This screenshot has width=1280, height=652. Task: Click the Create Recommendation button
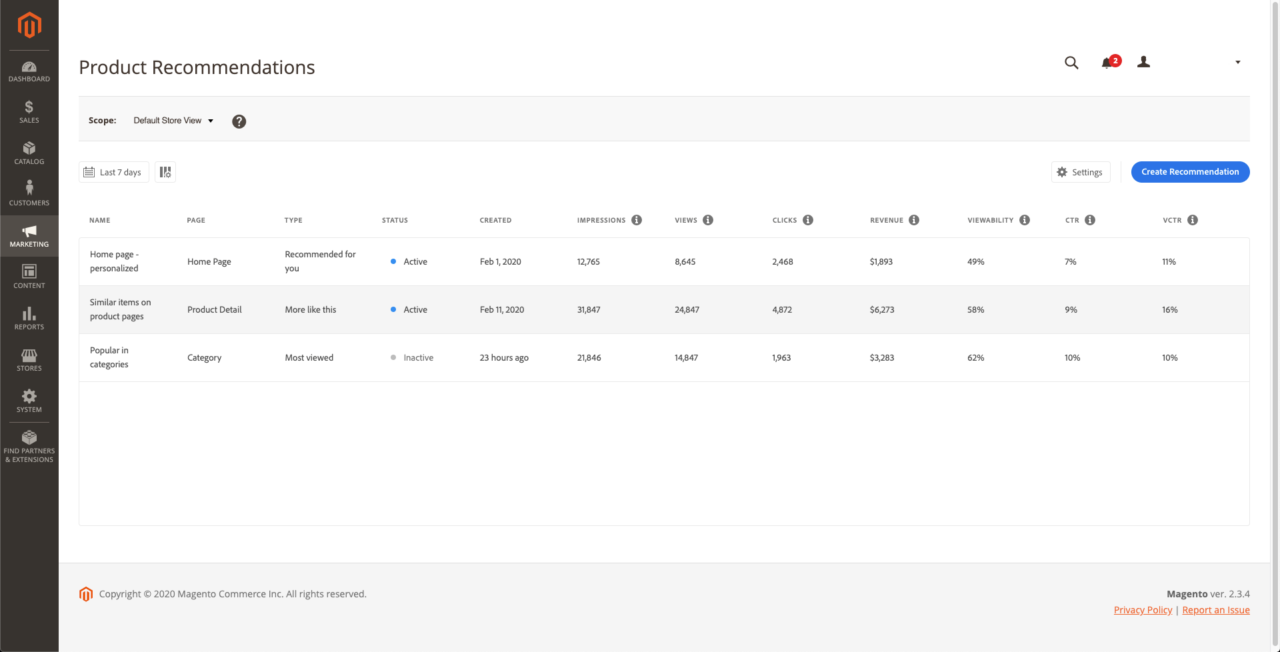click(x=1190, y=172)
